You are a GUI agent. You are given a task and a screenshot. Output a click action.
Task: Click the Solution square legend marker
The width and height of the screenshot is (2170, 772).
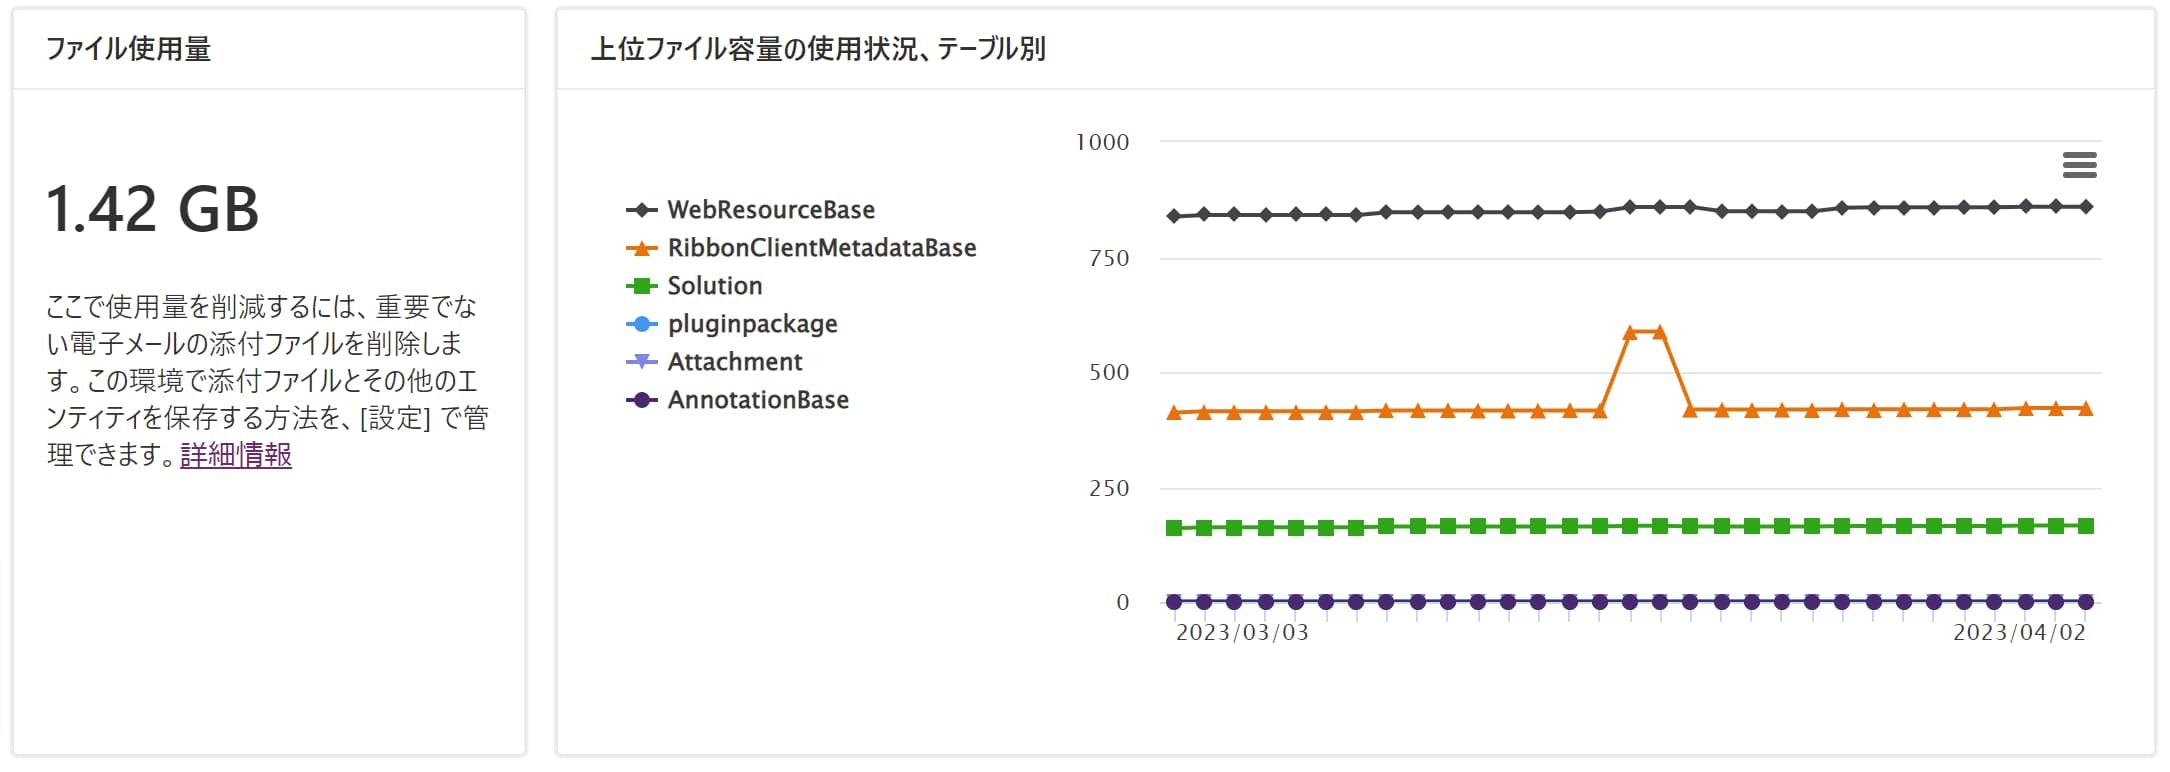[640, 286]
